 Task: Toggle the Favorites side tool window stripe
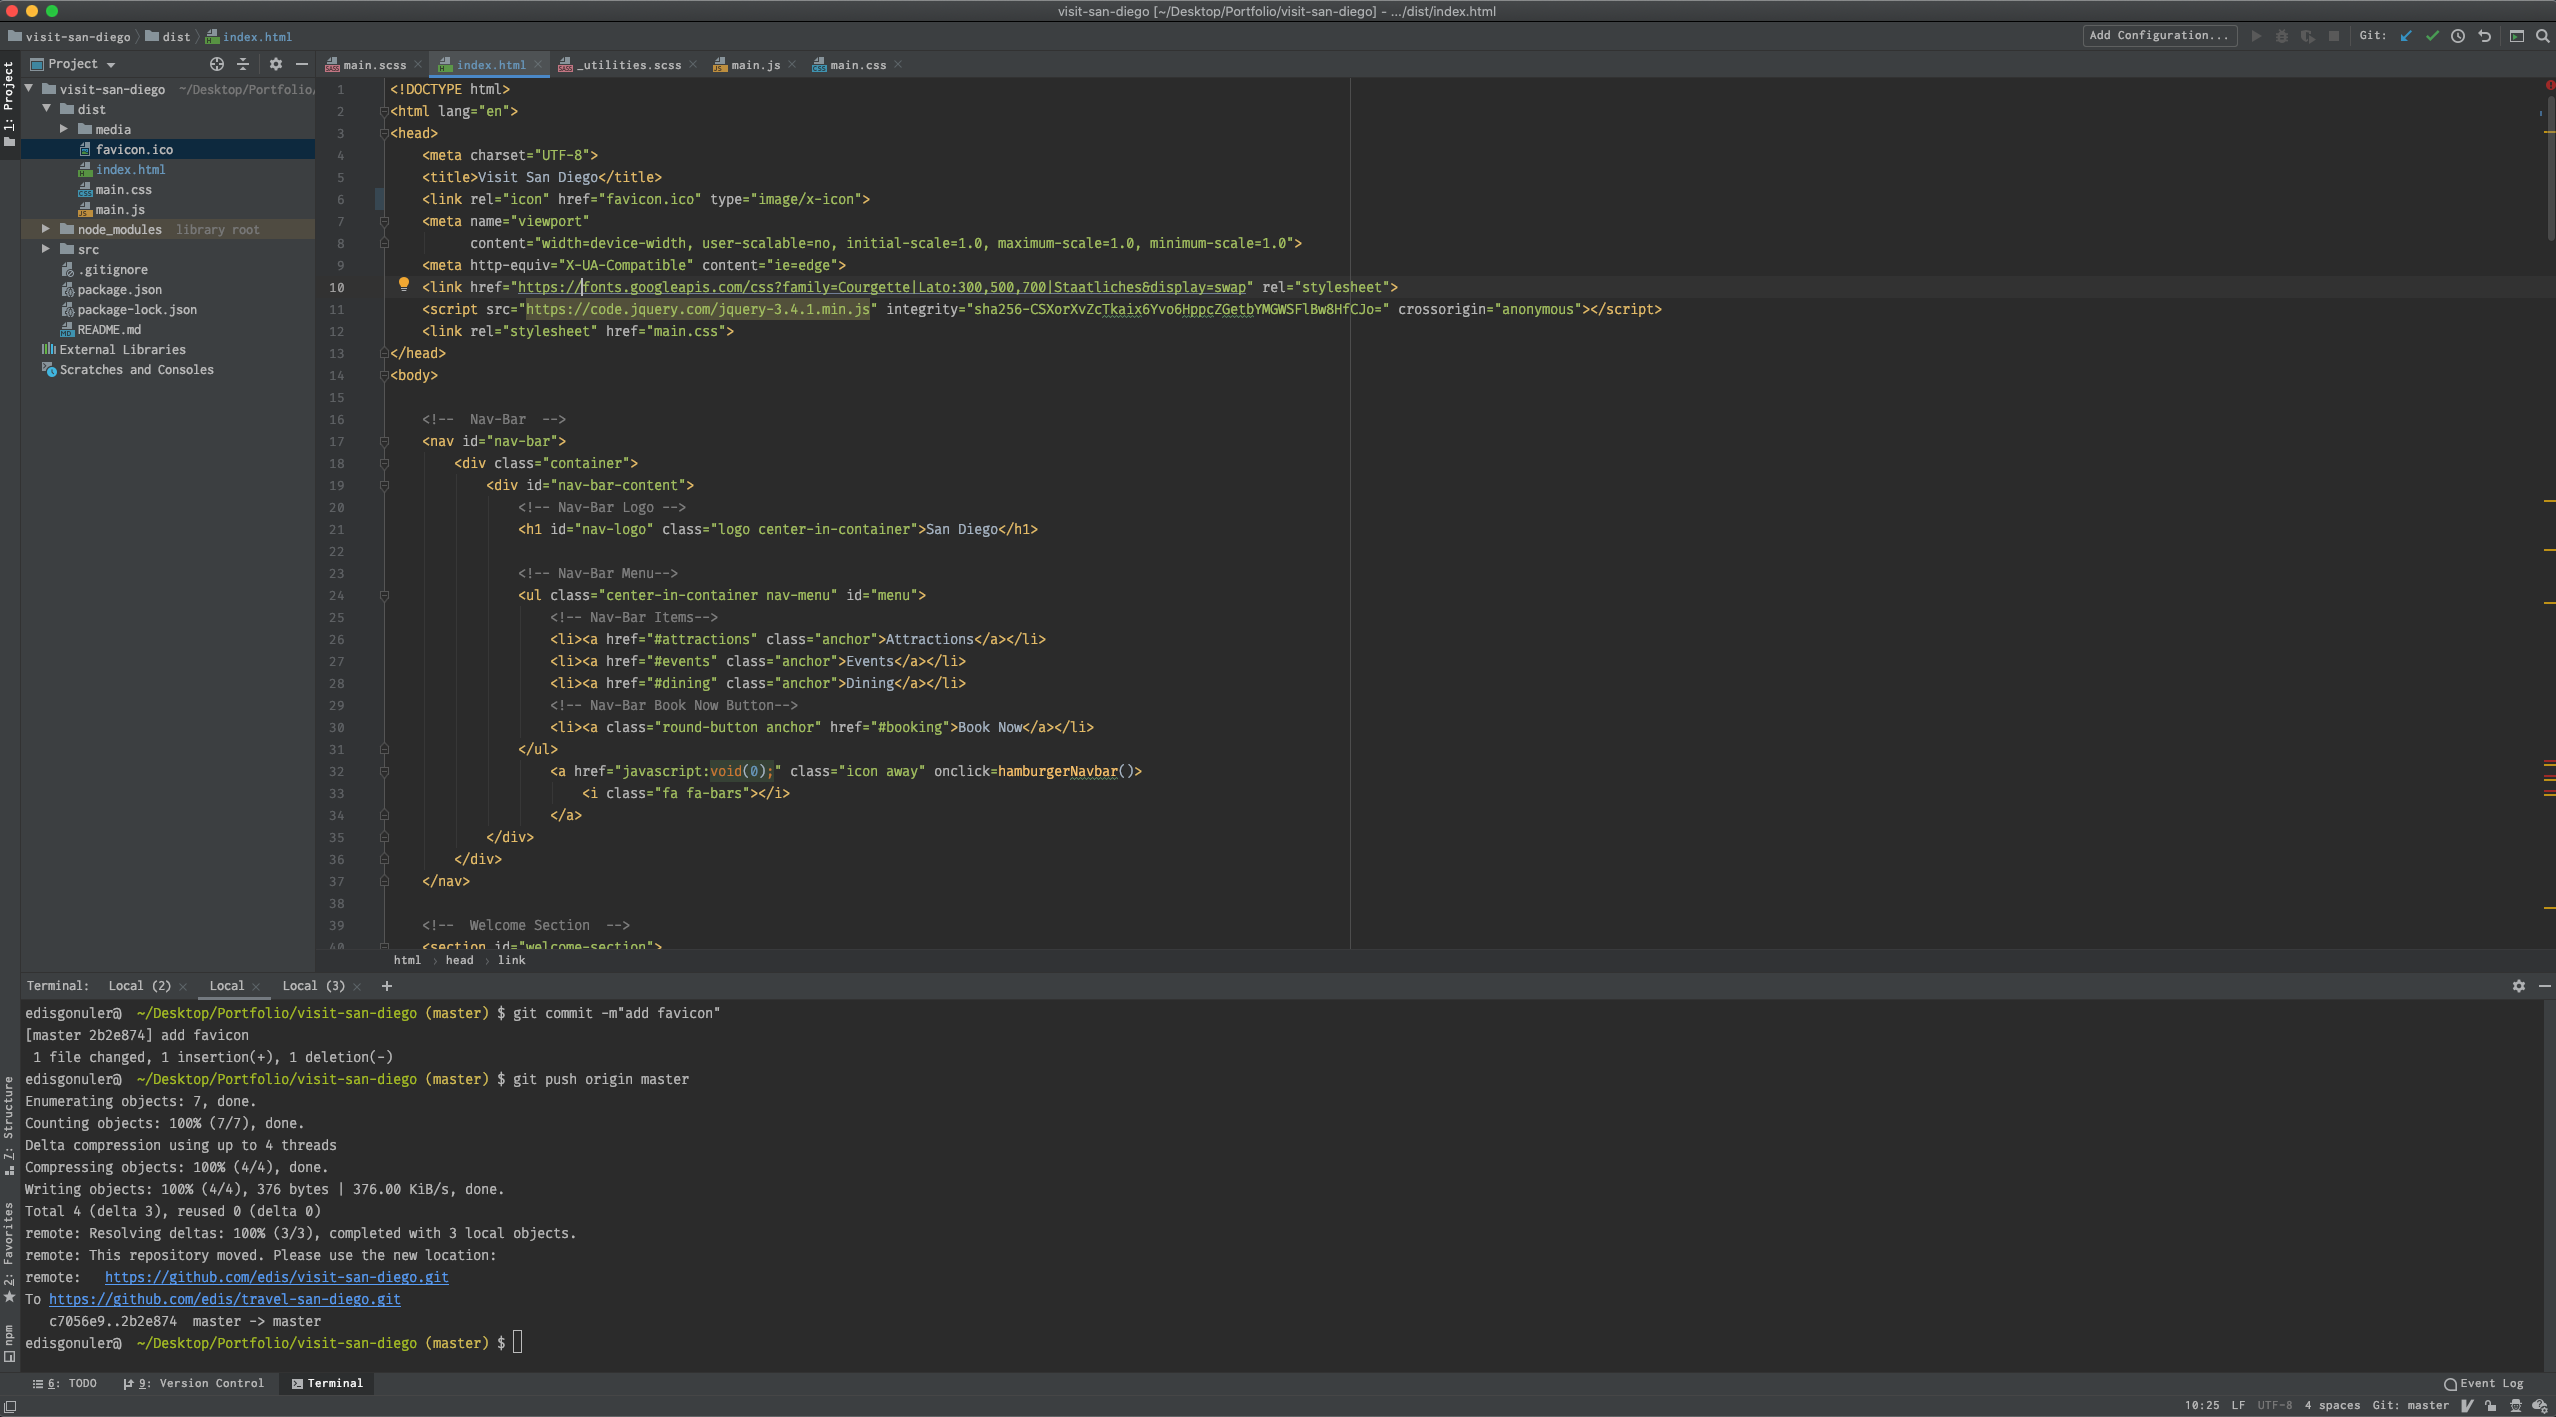9,1252
